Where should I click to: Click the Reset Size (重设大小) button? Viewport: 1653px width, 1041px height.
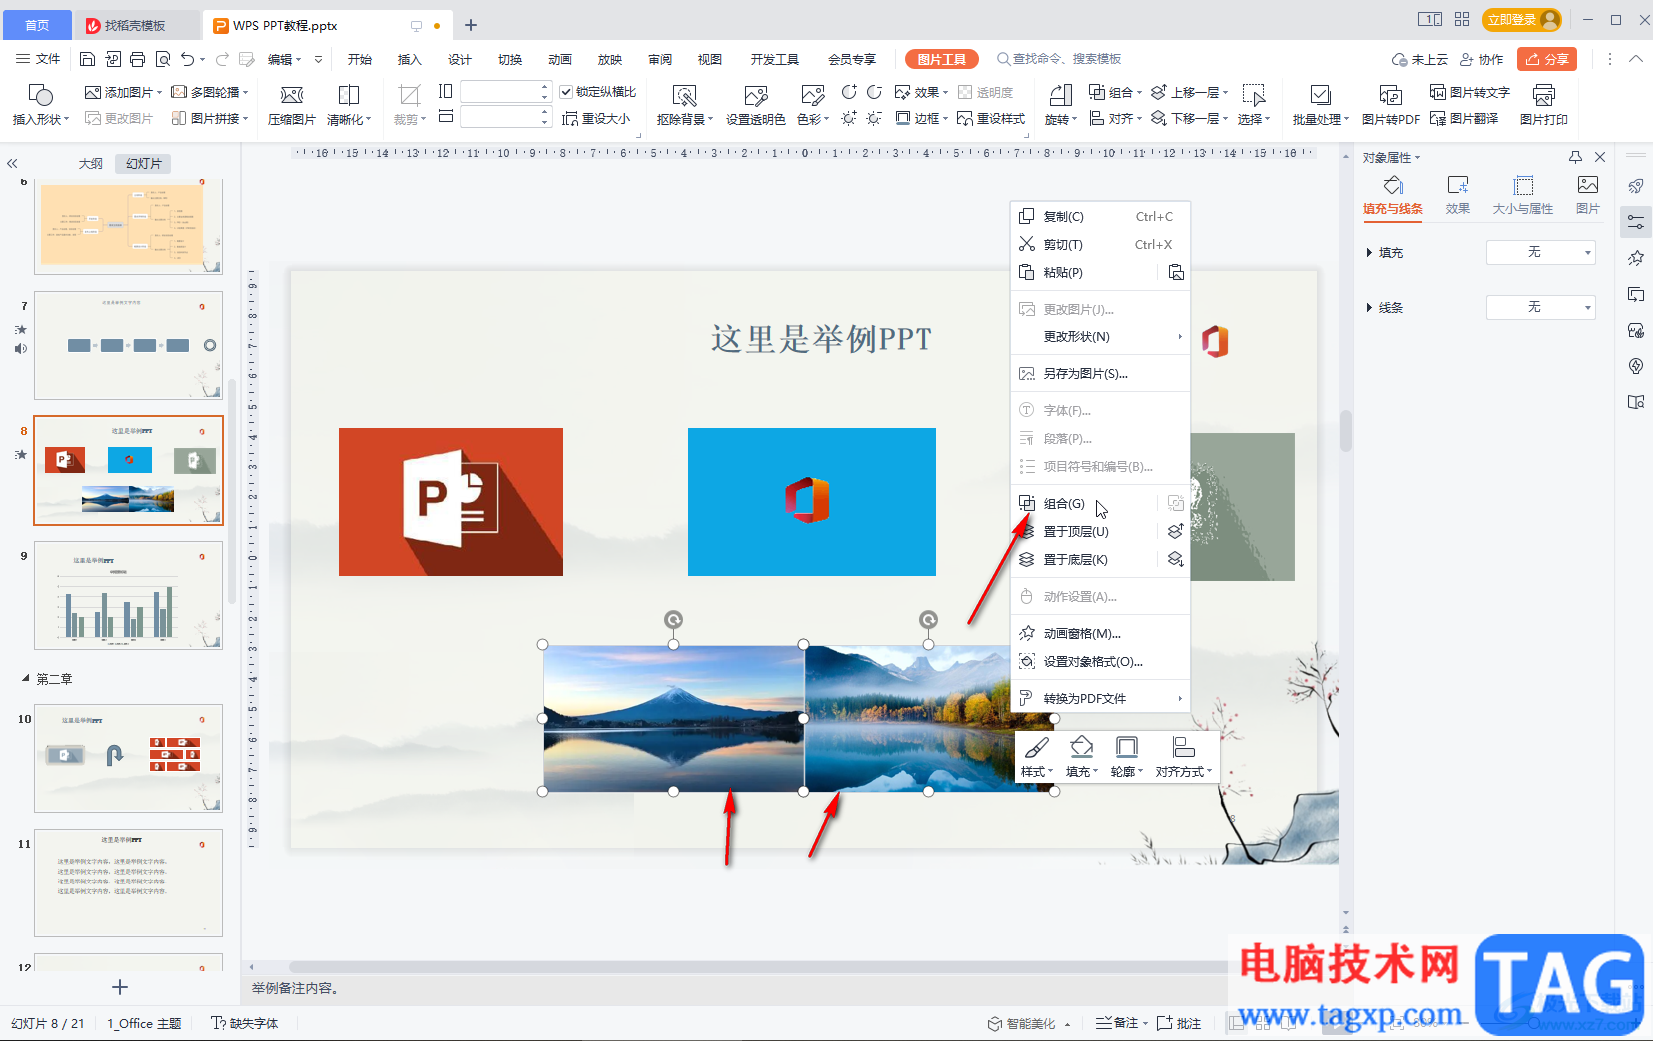click(596, 118)
